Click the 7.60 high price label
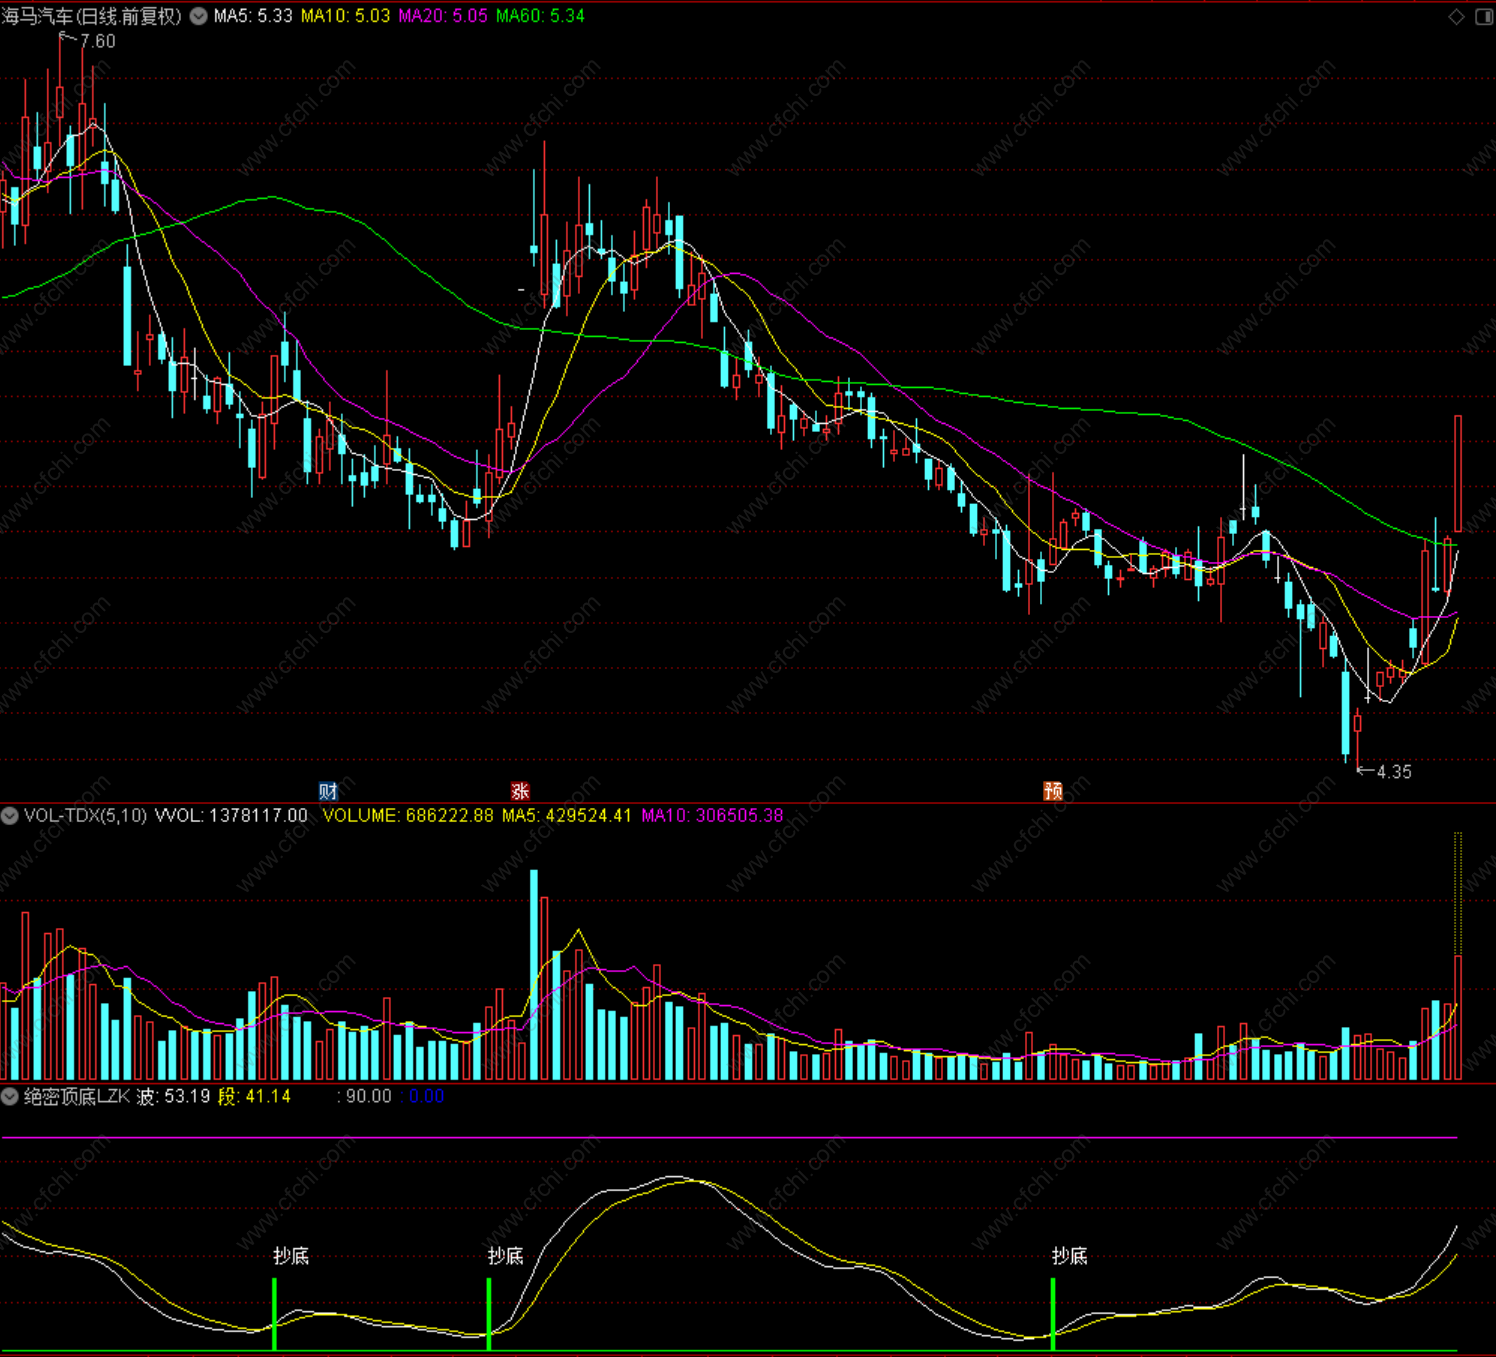This screenshot has width=1496, height=1357. click(98, 41)
